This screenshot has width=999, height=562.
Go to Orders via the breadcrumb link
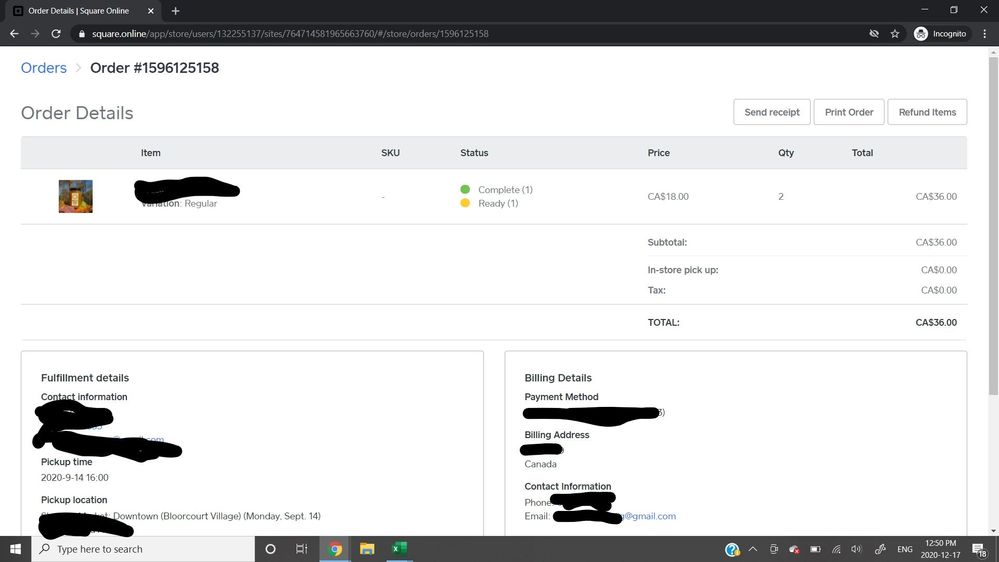click(44, 68)
